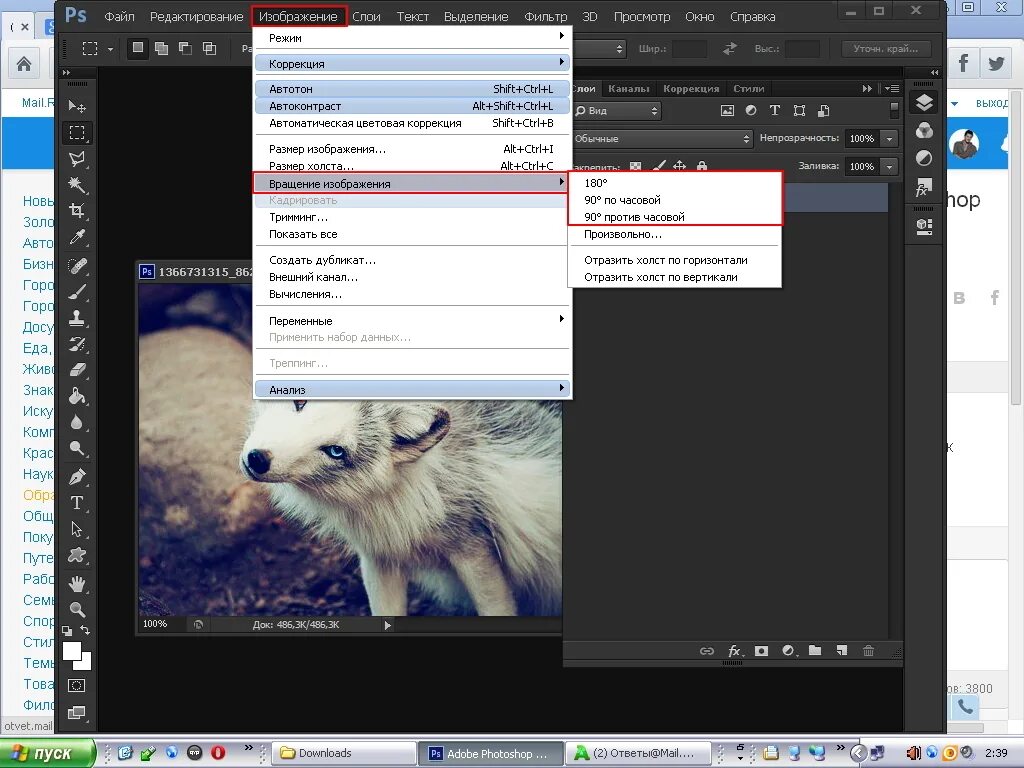Select the Hand tool
The image size is (1024, 768).
click(77, 583)
